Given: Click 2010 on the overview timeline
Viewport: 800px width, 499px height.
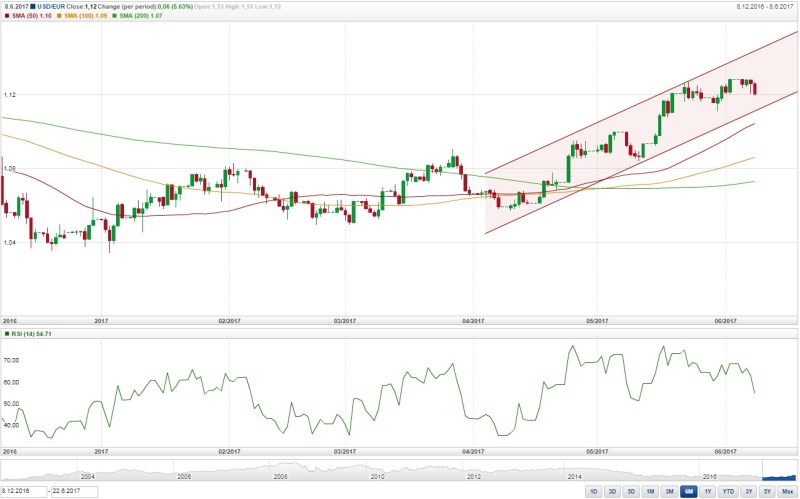Looking at the screenshot, I should (x=378, y=477).
